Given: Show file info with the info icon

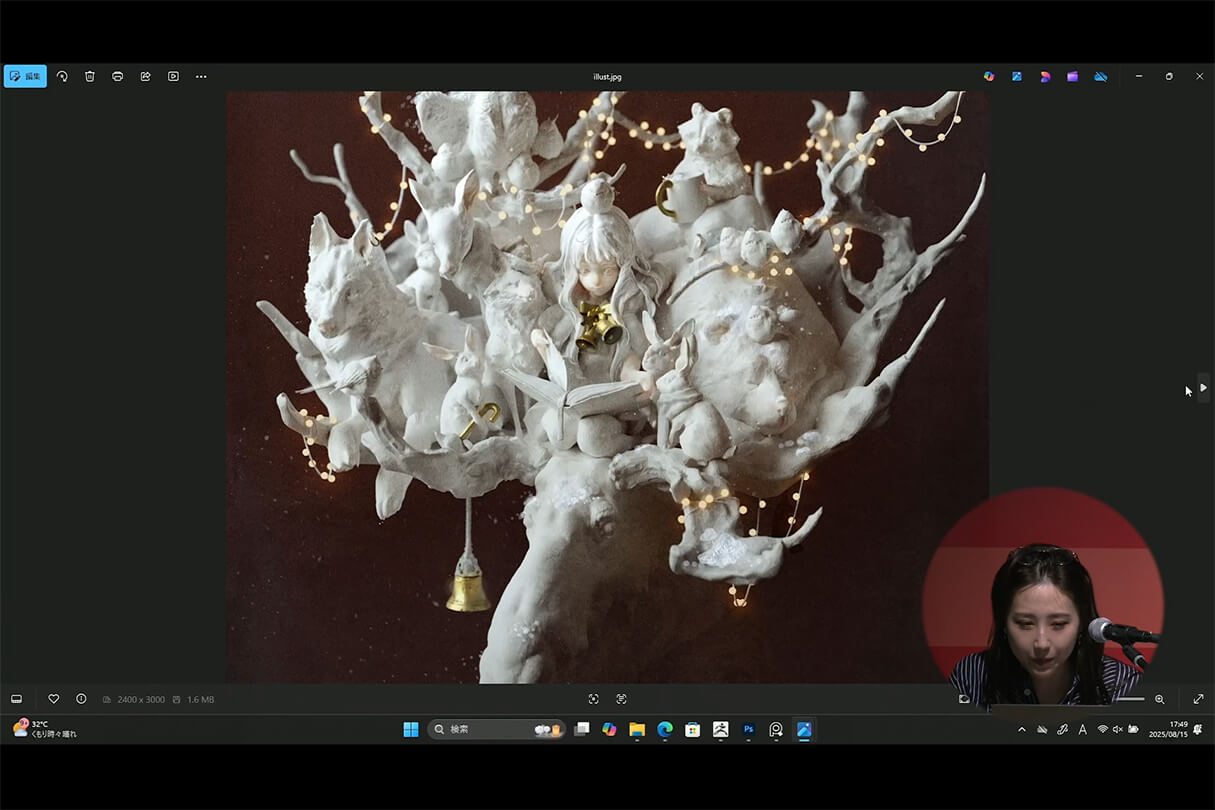Looking at the screenshot, I should point(81,699).
